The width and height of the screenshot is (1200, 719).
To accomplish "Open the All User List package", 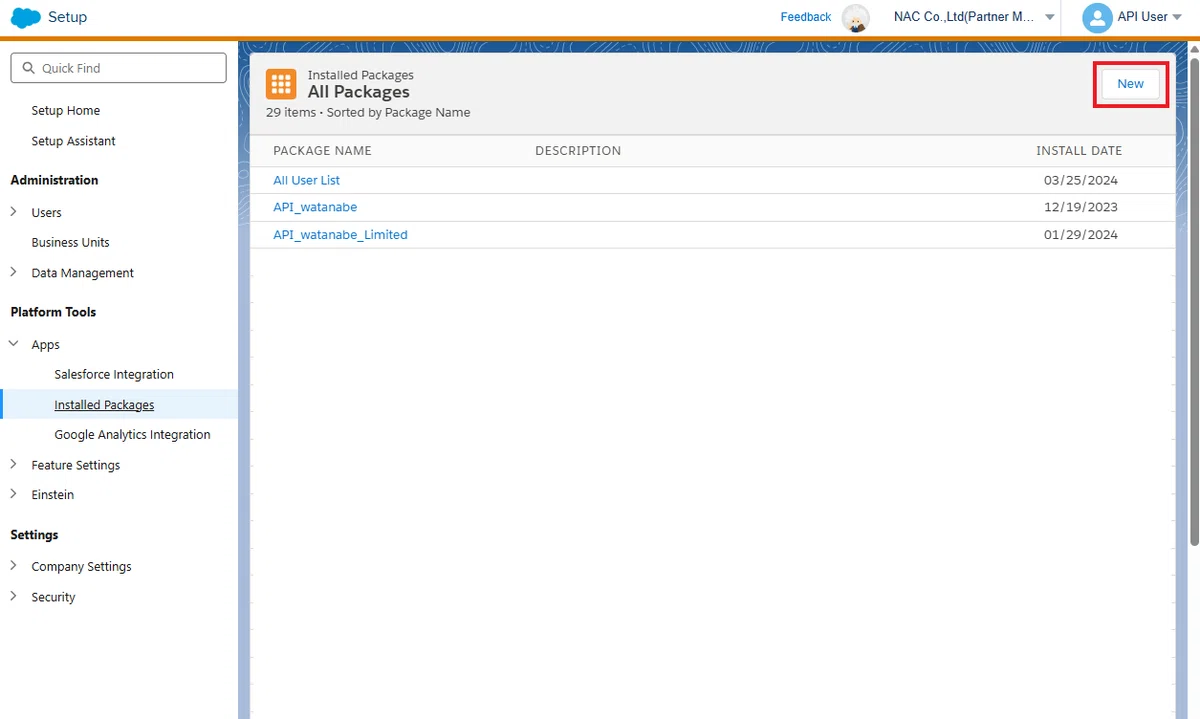I will [x=307, y=180].
